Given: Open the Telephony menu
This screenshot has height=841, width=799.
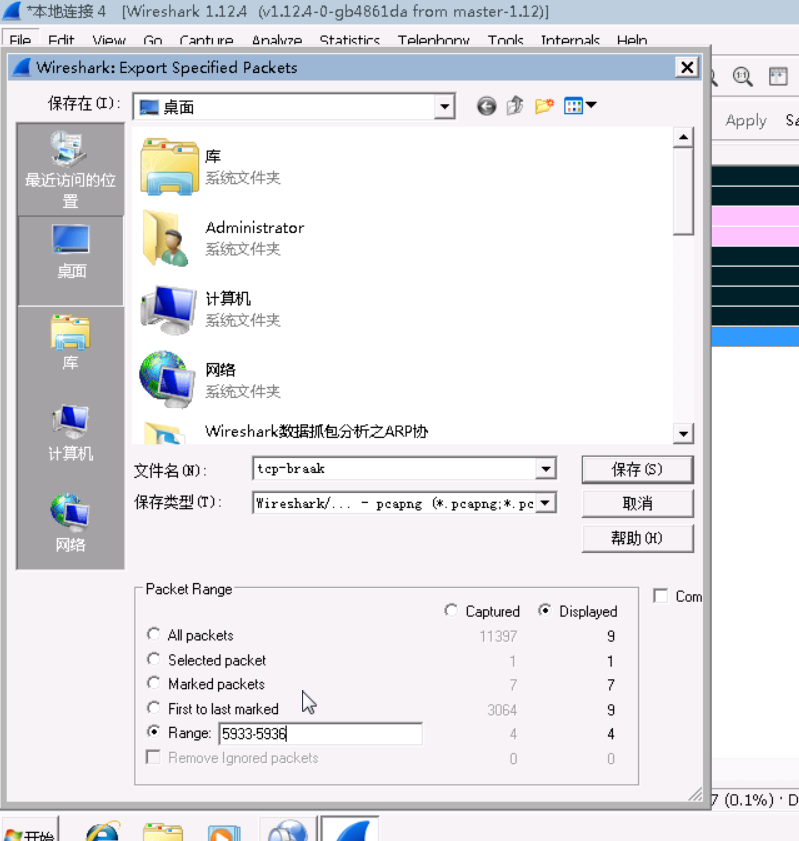Looking at the screenshot, I should (x=433, y=41).
